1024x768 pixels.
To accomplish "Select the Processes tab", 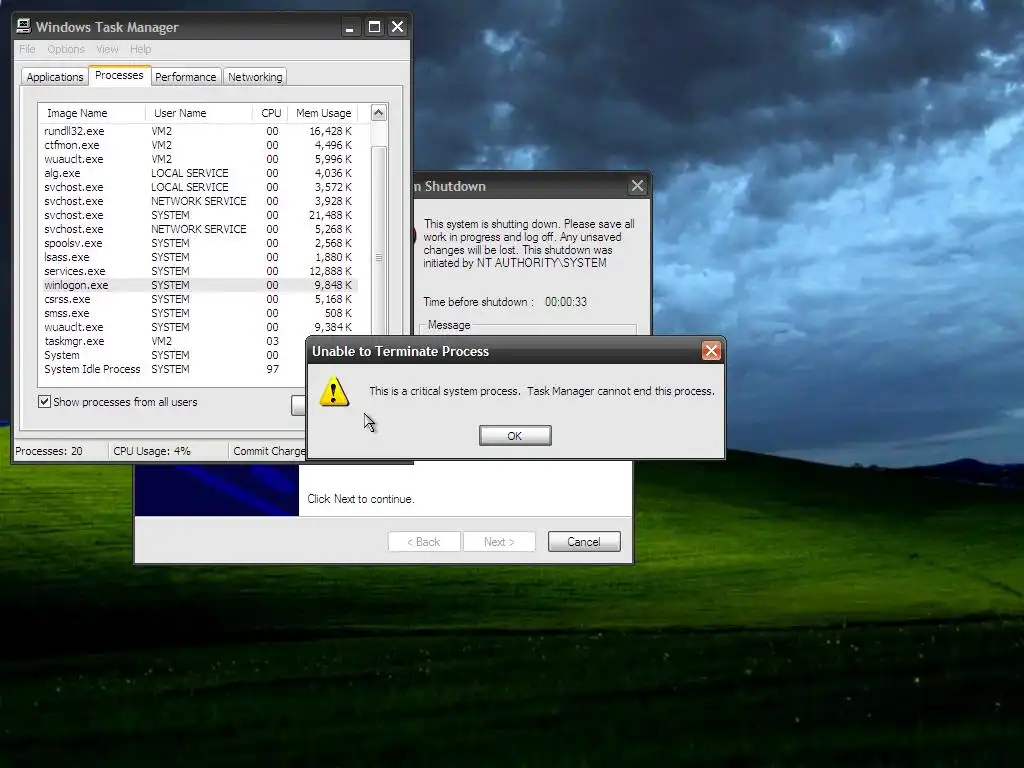I will tap(119, 75).
